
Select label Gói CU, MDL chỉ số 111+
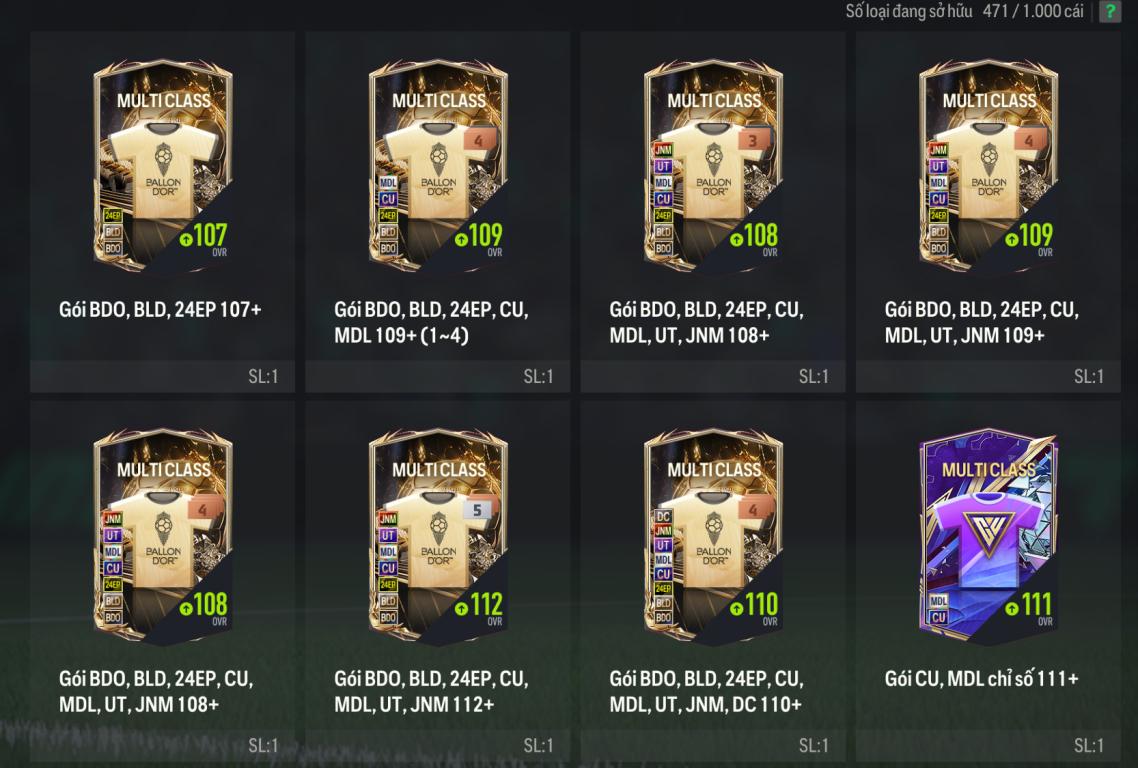[981, 679]
